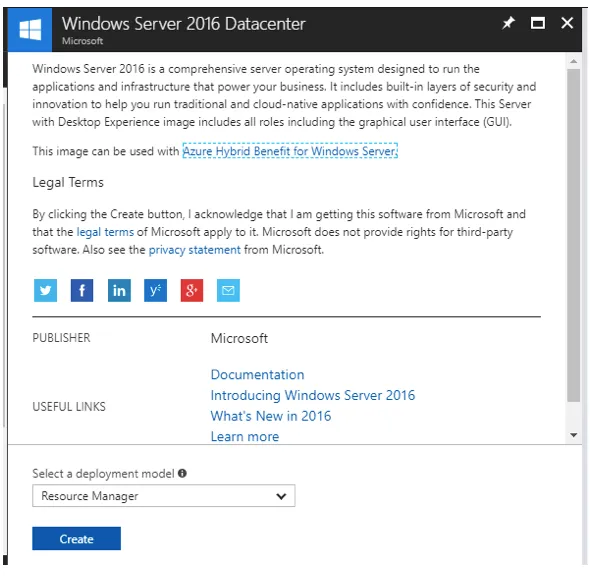This screenshot has height=576, width=590.
Task: Click the Microsoft publisher value
Action: tap(239, 338)
